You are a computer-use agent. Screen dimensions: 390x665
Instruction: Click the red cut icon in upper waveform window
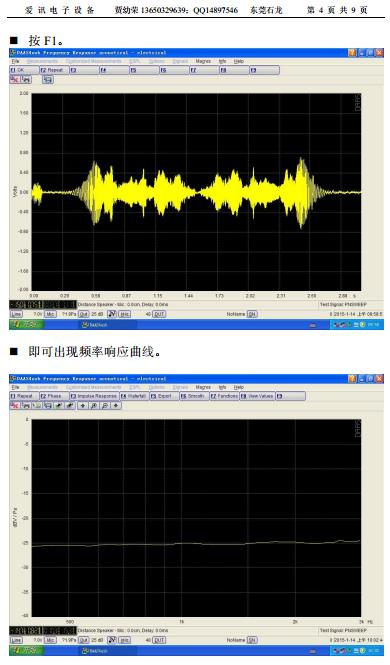(x=15, y=79)
